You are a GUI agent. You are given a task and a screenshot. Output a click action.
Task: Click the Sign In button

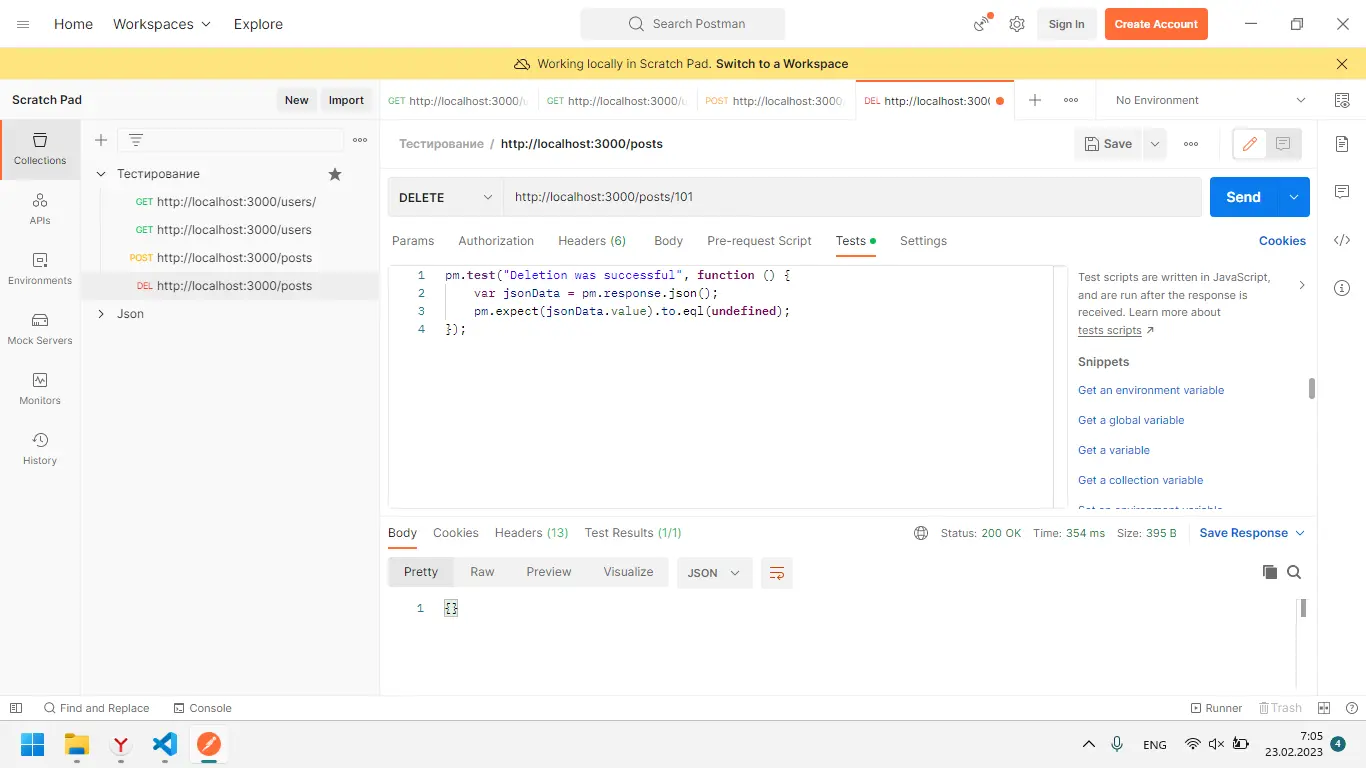(1066, 24)
